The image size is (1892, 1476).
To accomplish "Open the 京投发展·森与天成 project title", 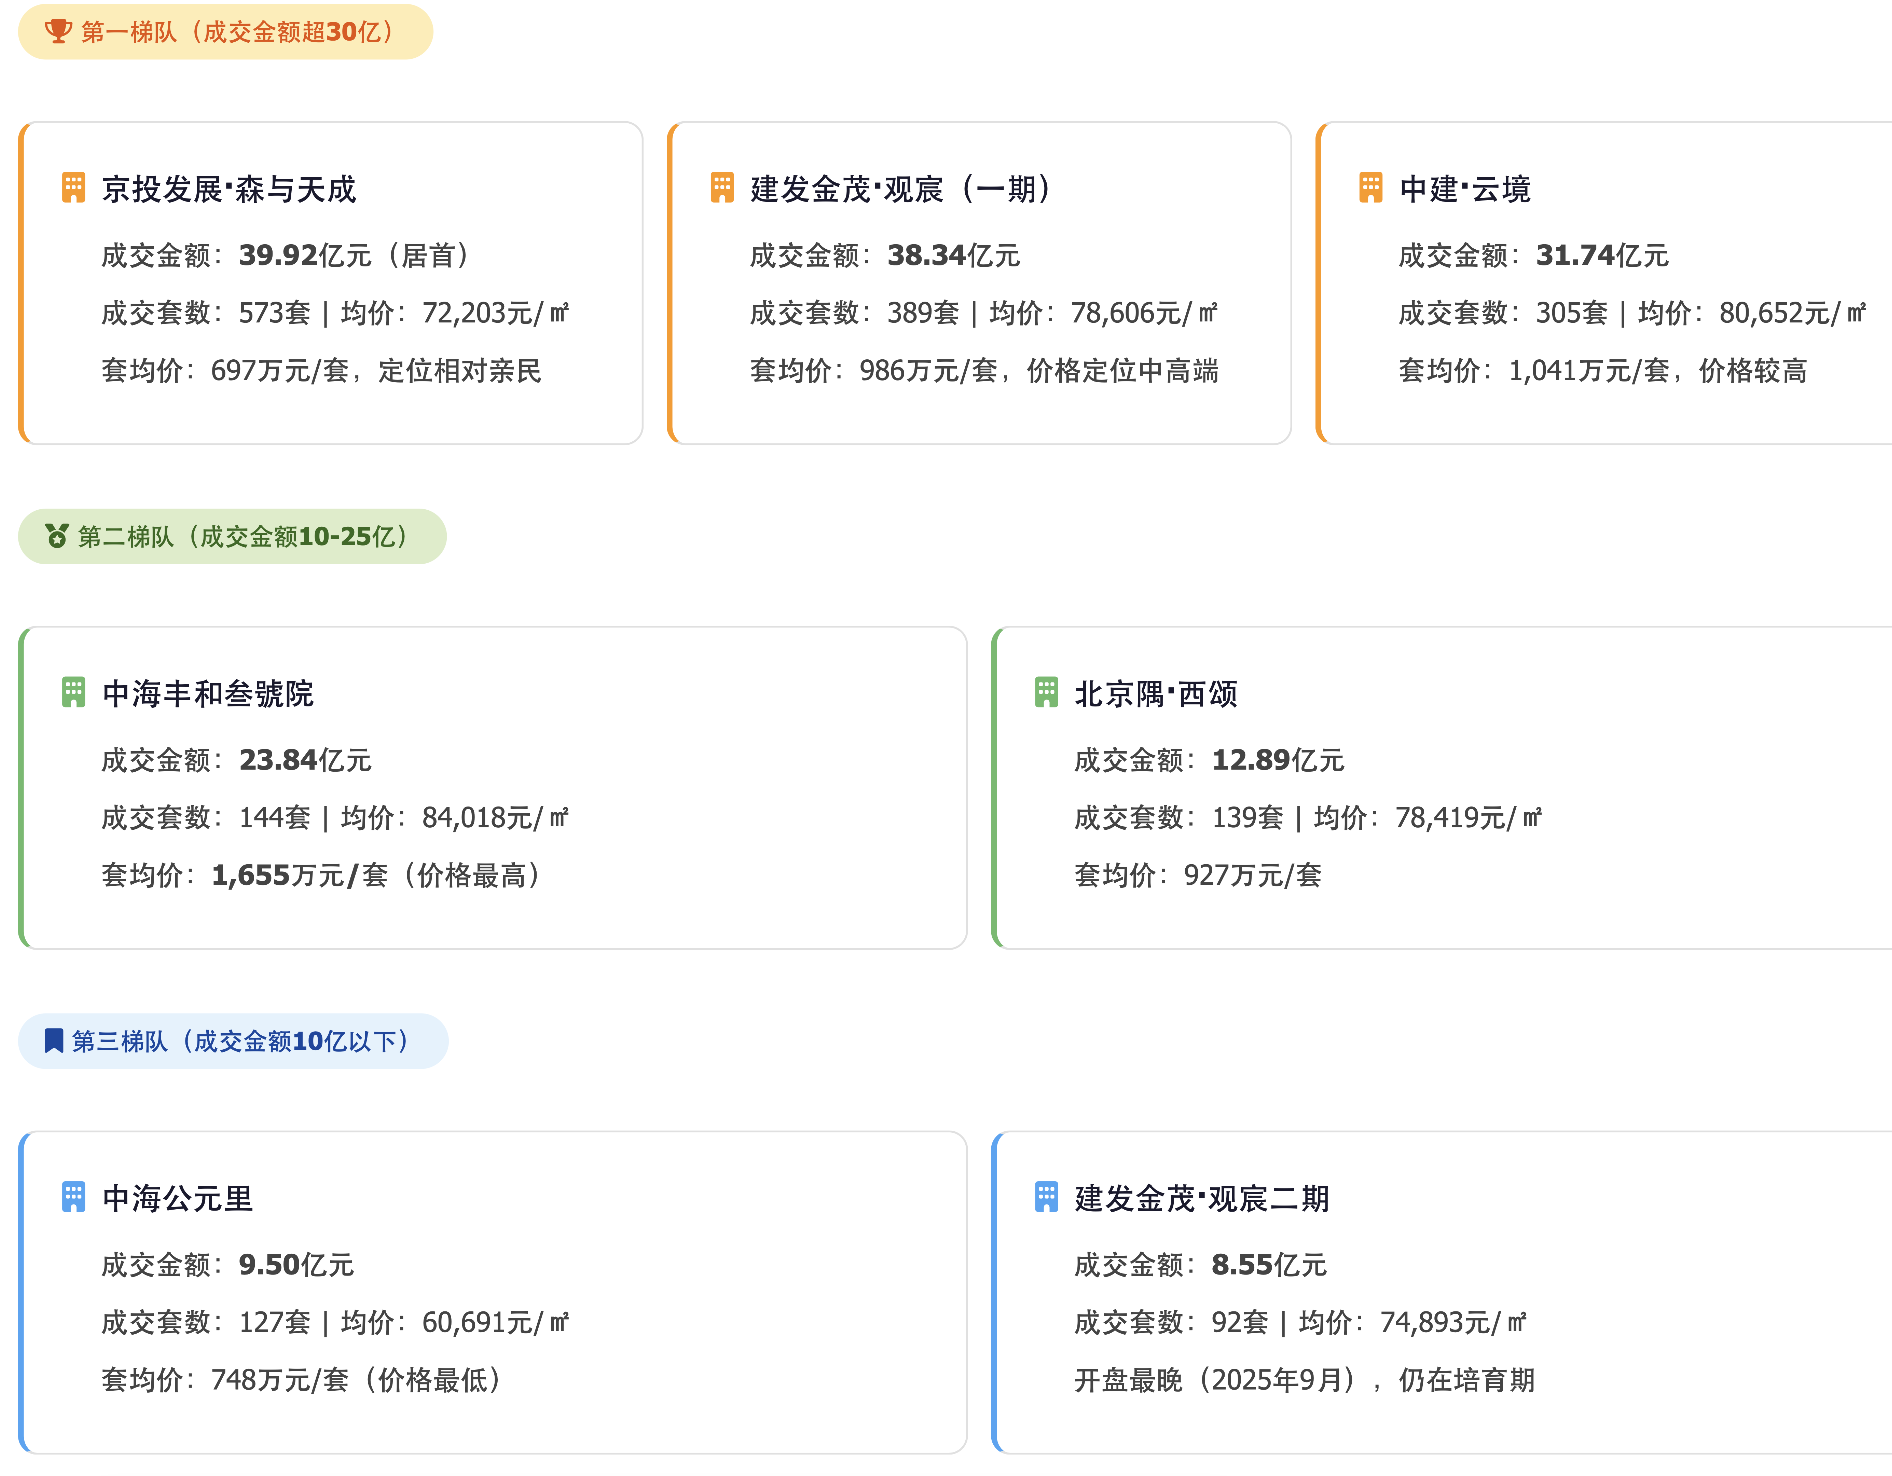I will point(229,189).
